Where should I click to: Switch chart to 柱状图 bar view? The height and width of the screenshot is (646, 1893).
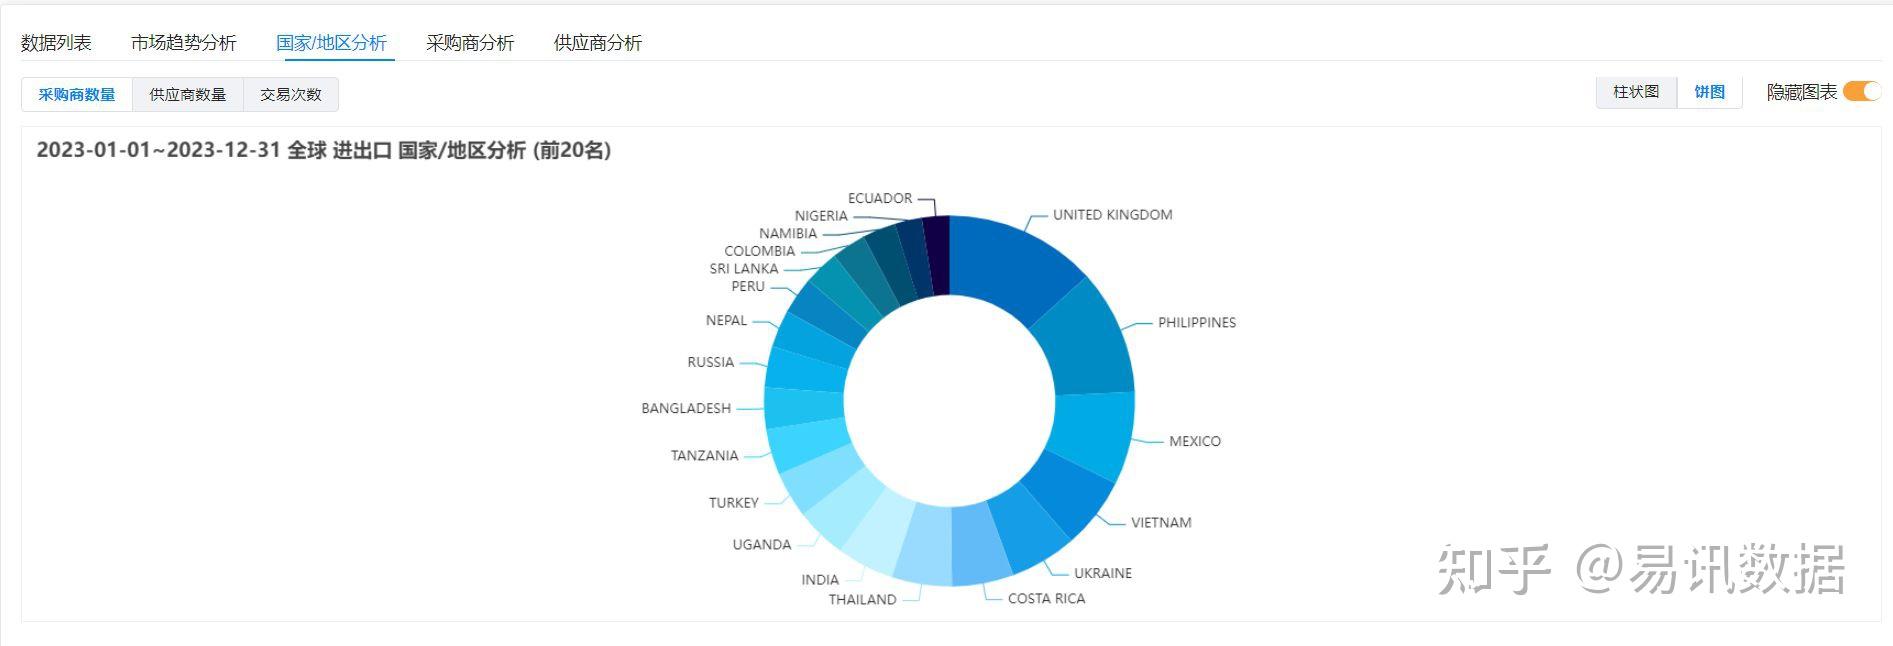click(1636, 92)
